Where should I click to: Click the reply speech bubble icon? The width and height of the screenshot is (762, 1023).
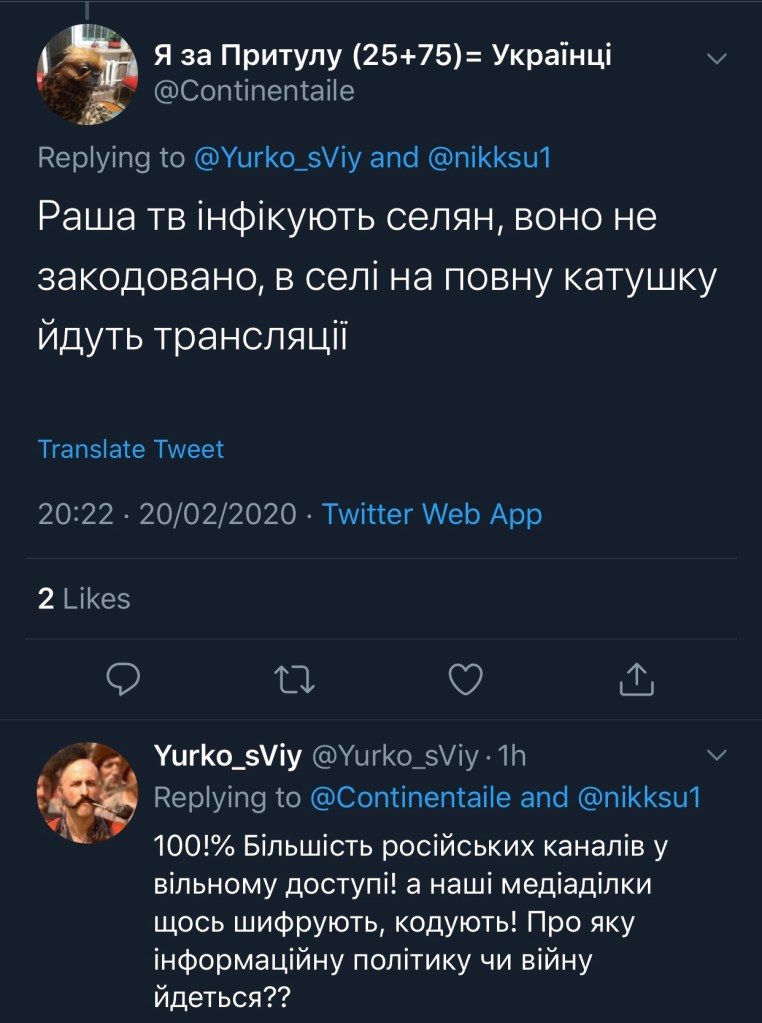pos(121,679)
